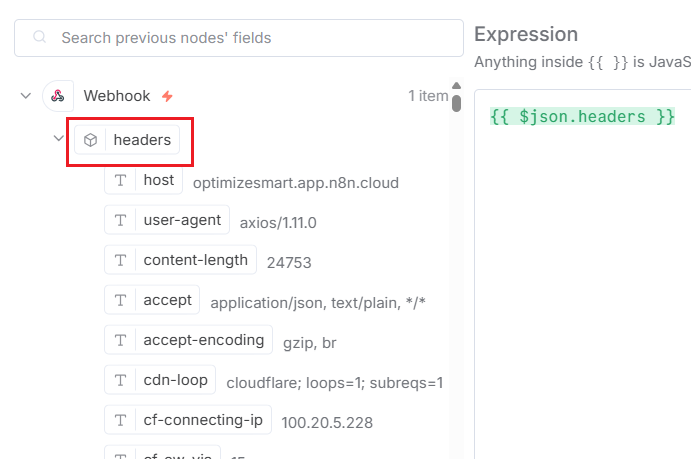Select the accept-encoding field pill

(203, 340)
